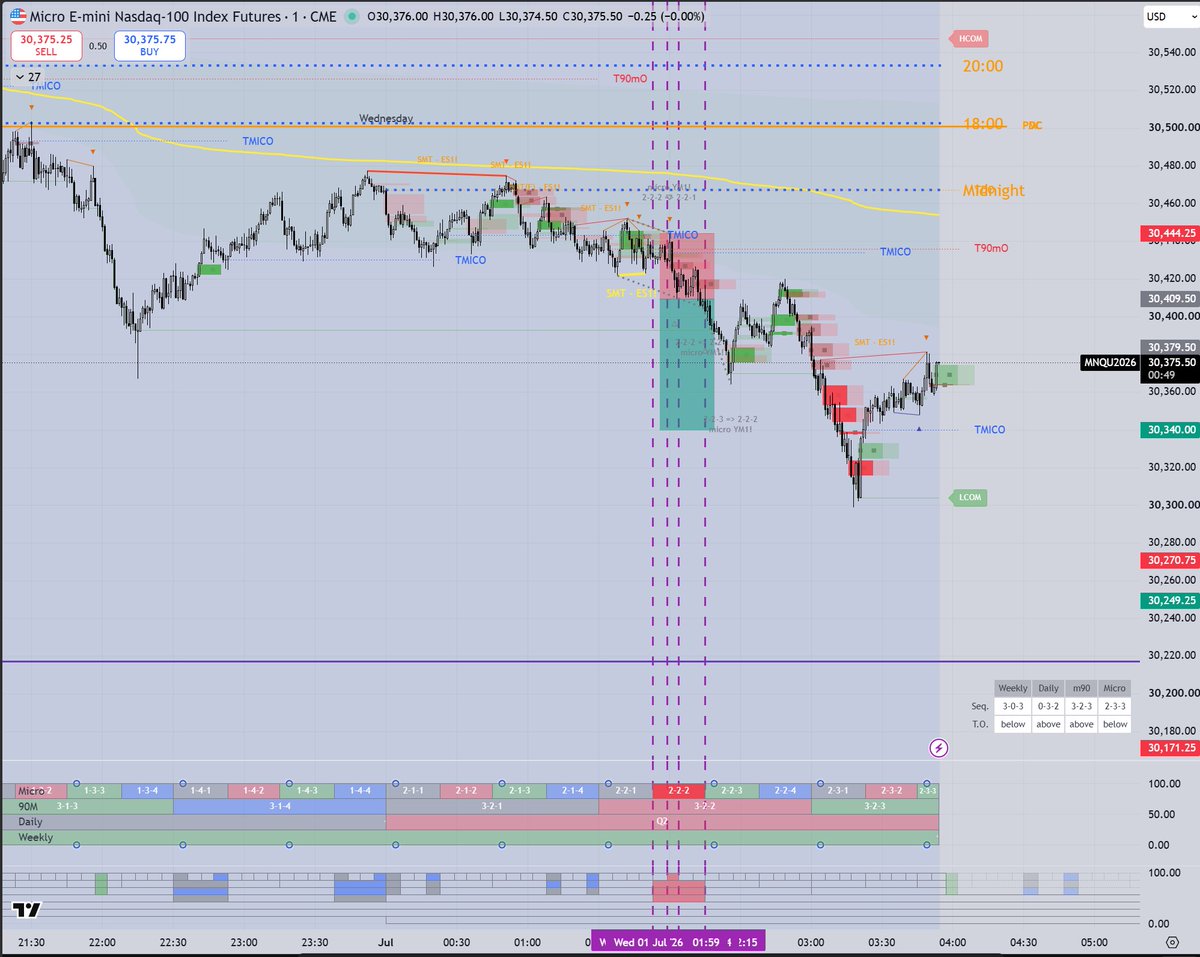
Task: Click the 1-4-4 micro block
Action: (359, 791)
